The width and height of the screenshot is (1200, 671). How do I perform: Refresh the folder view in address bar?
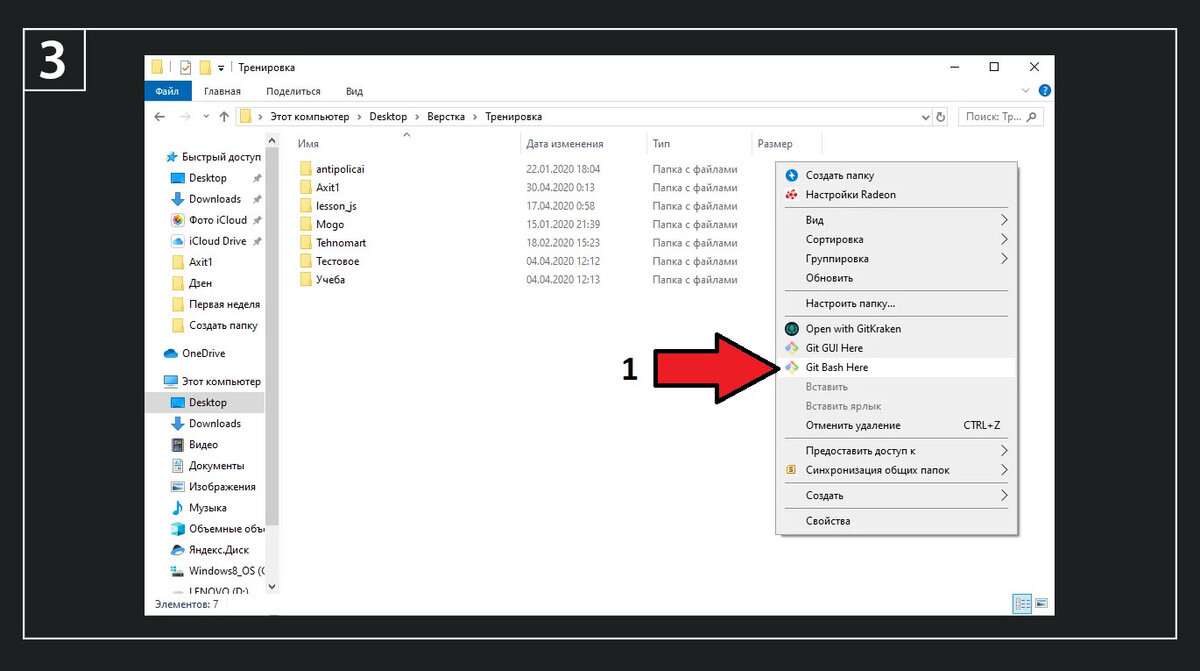940,117
